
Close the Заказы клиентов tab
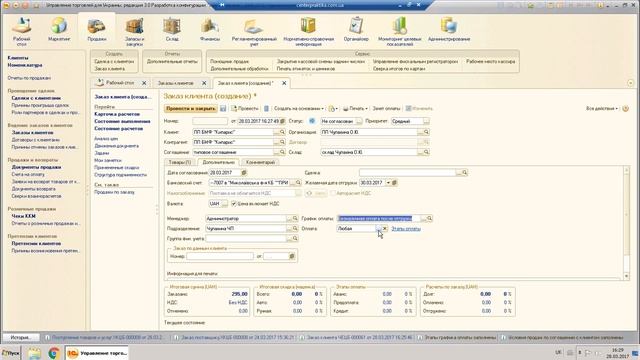pos(204,83)
